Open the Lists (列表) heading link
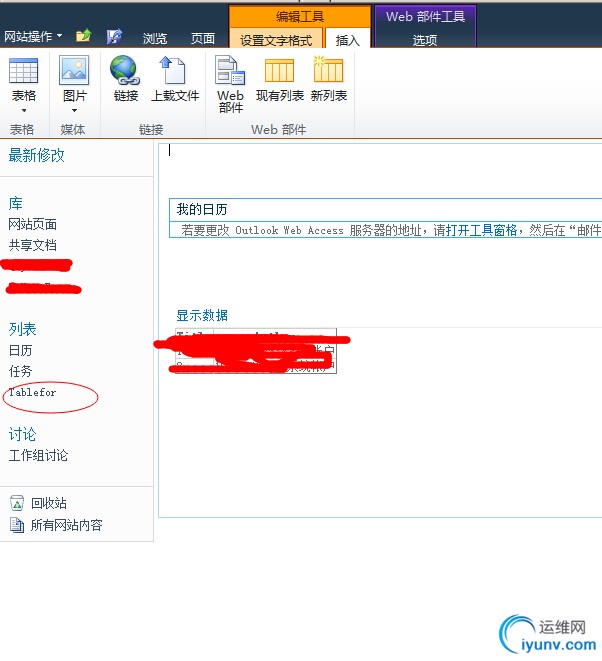602x661 pixels. [22, 329]
